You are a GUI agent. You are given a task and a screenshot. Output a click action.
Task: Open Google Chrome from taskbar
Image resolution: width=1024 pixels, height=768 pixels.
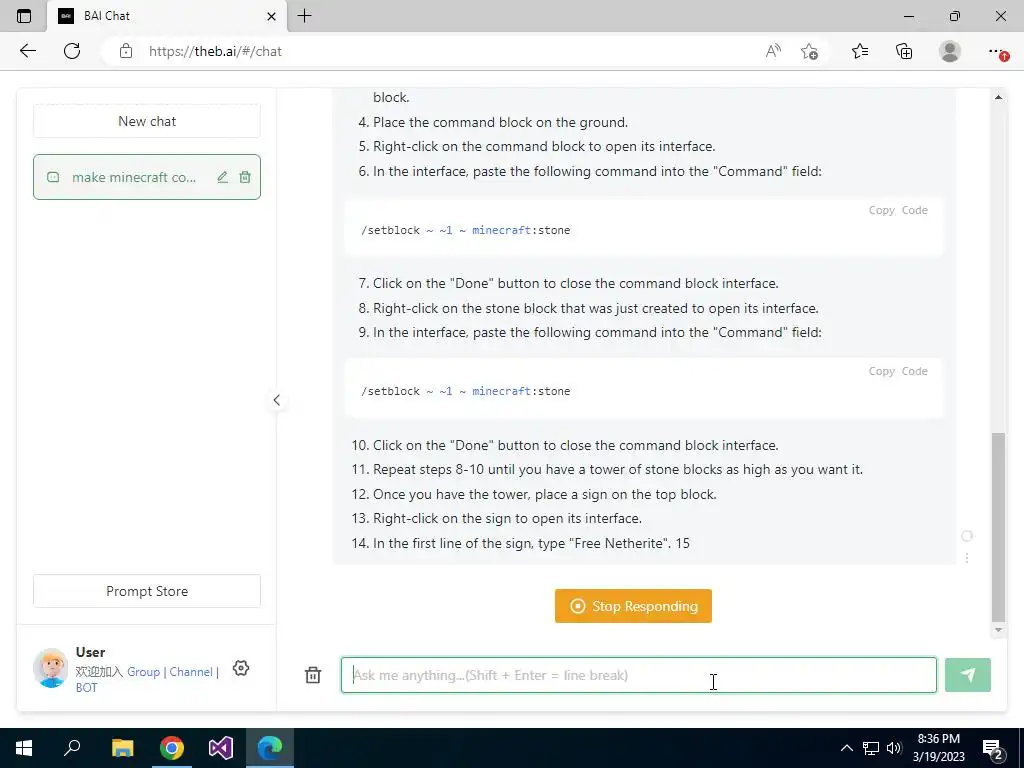(x=172, y=748)
